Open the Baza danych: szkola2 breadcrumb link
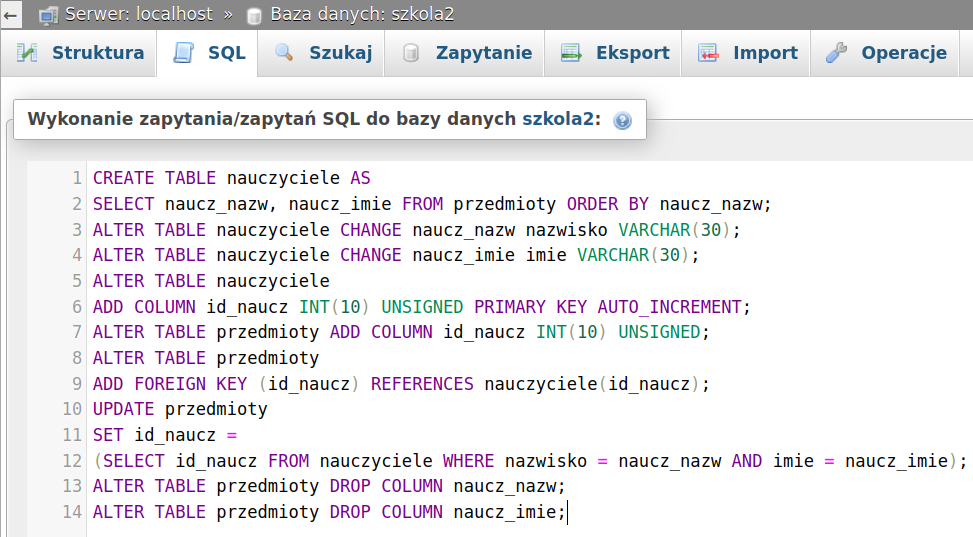 [x=362, y=14]
